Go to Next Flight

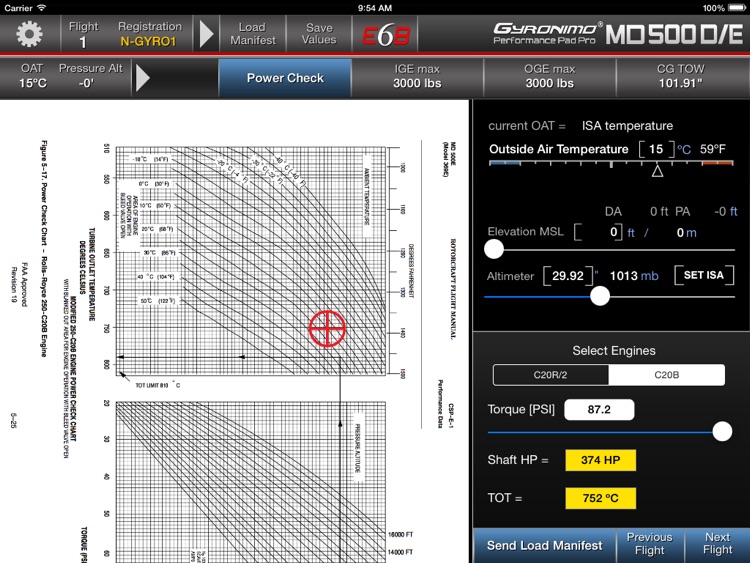click(717, 544)
